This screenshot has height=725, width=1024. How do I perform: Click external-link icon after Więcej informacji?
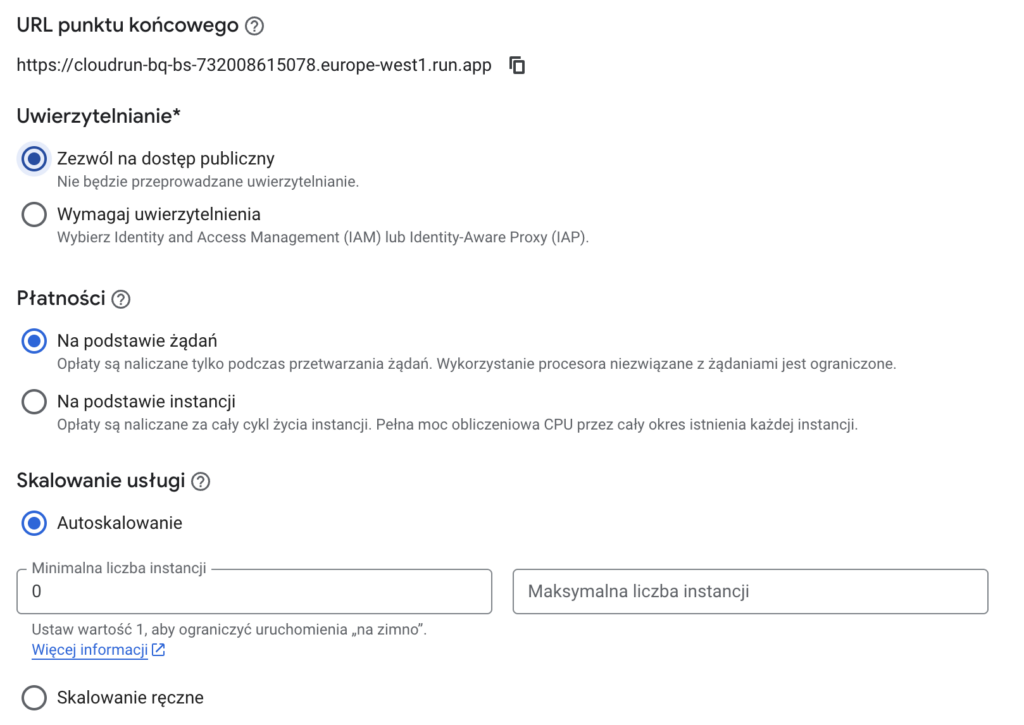pos(158,651)
